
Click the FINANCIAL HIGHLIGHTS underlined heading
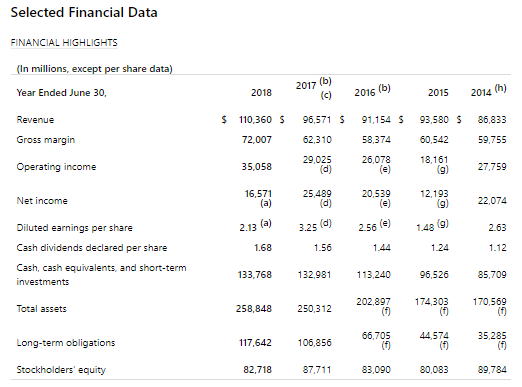point(64,43)
